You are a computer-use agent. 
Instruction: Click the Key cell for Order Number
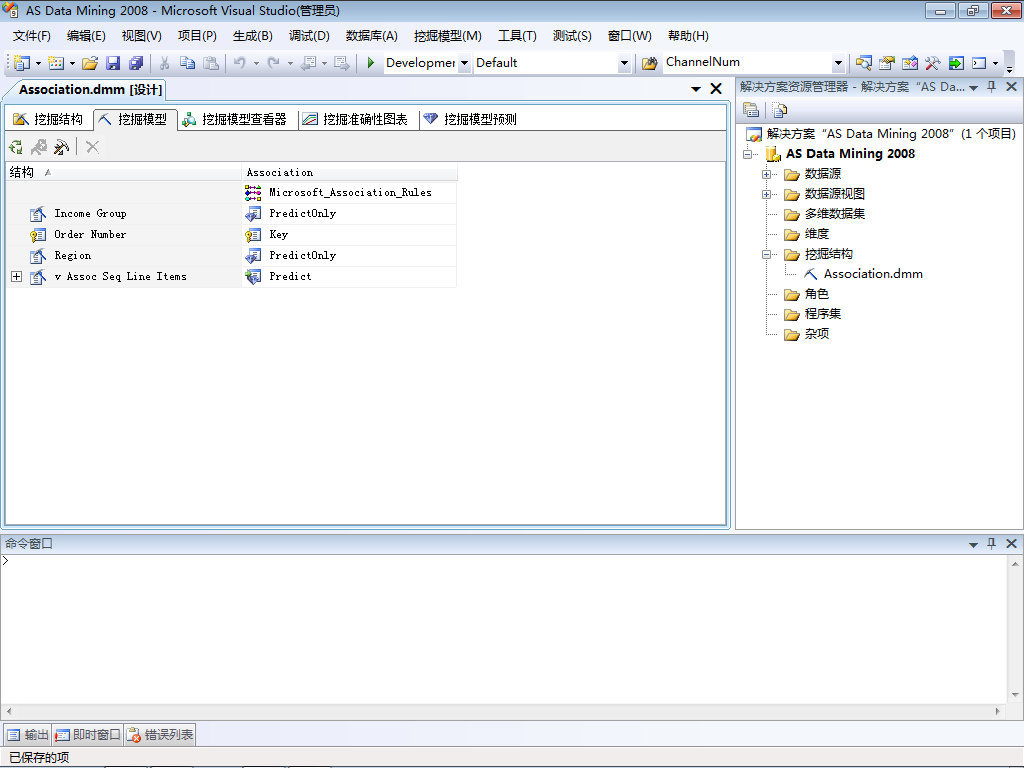pyautogui.click(x=349, y=235)
